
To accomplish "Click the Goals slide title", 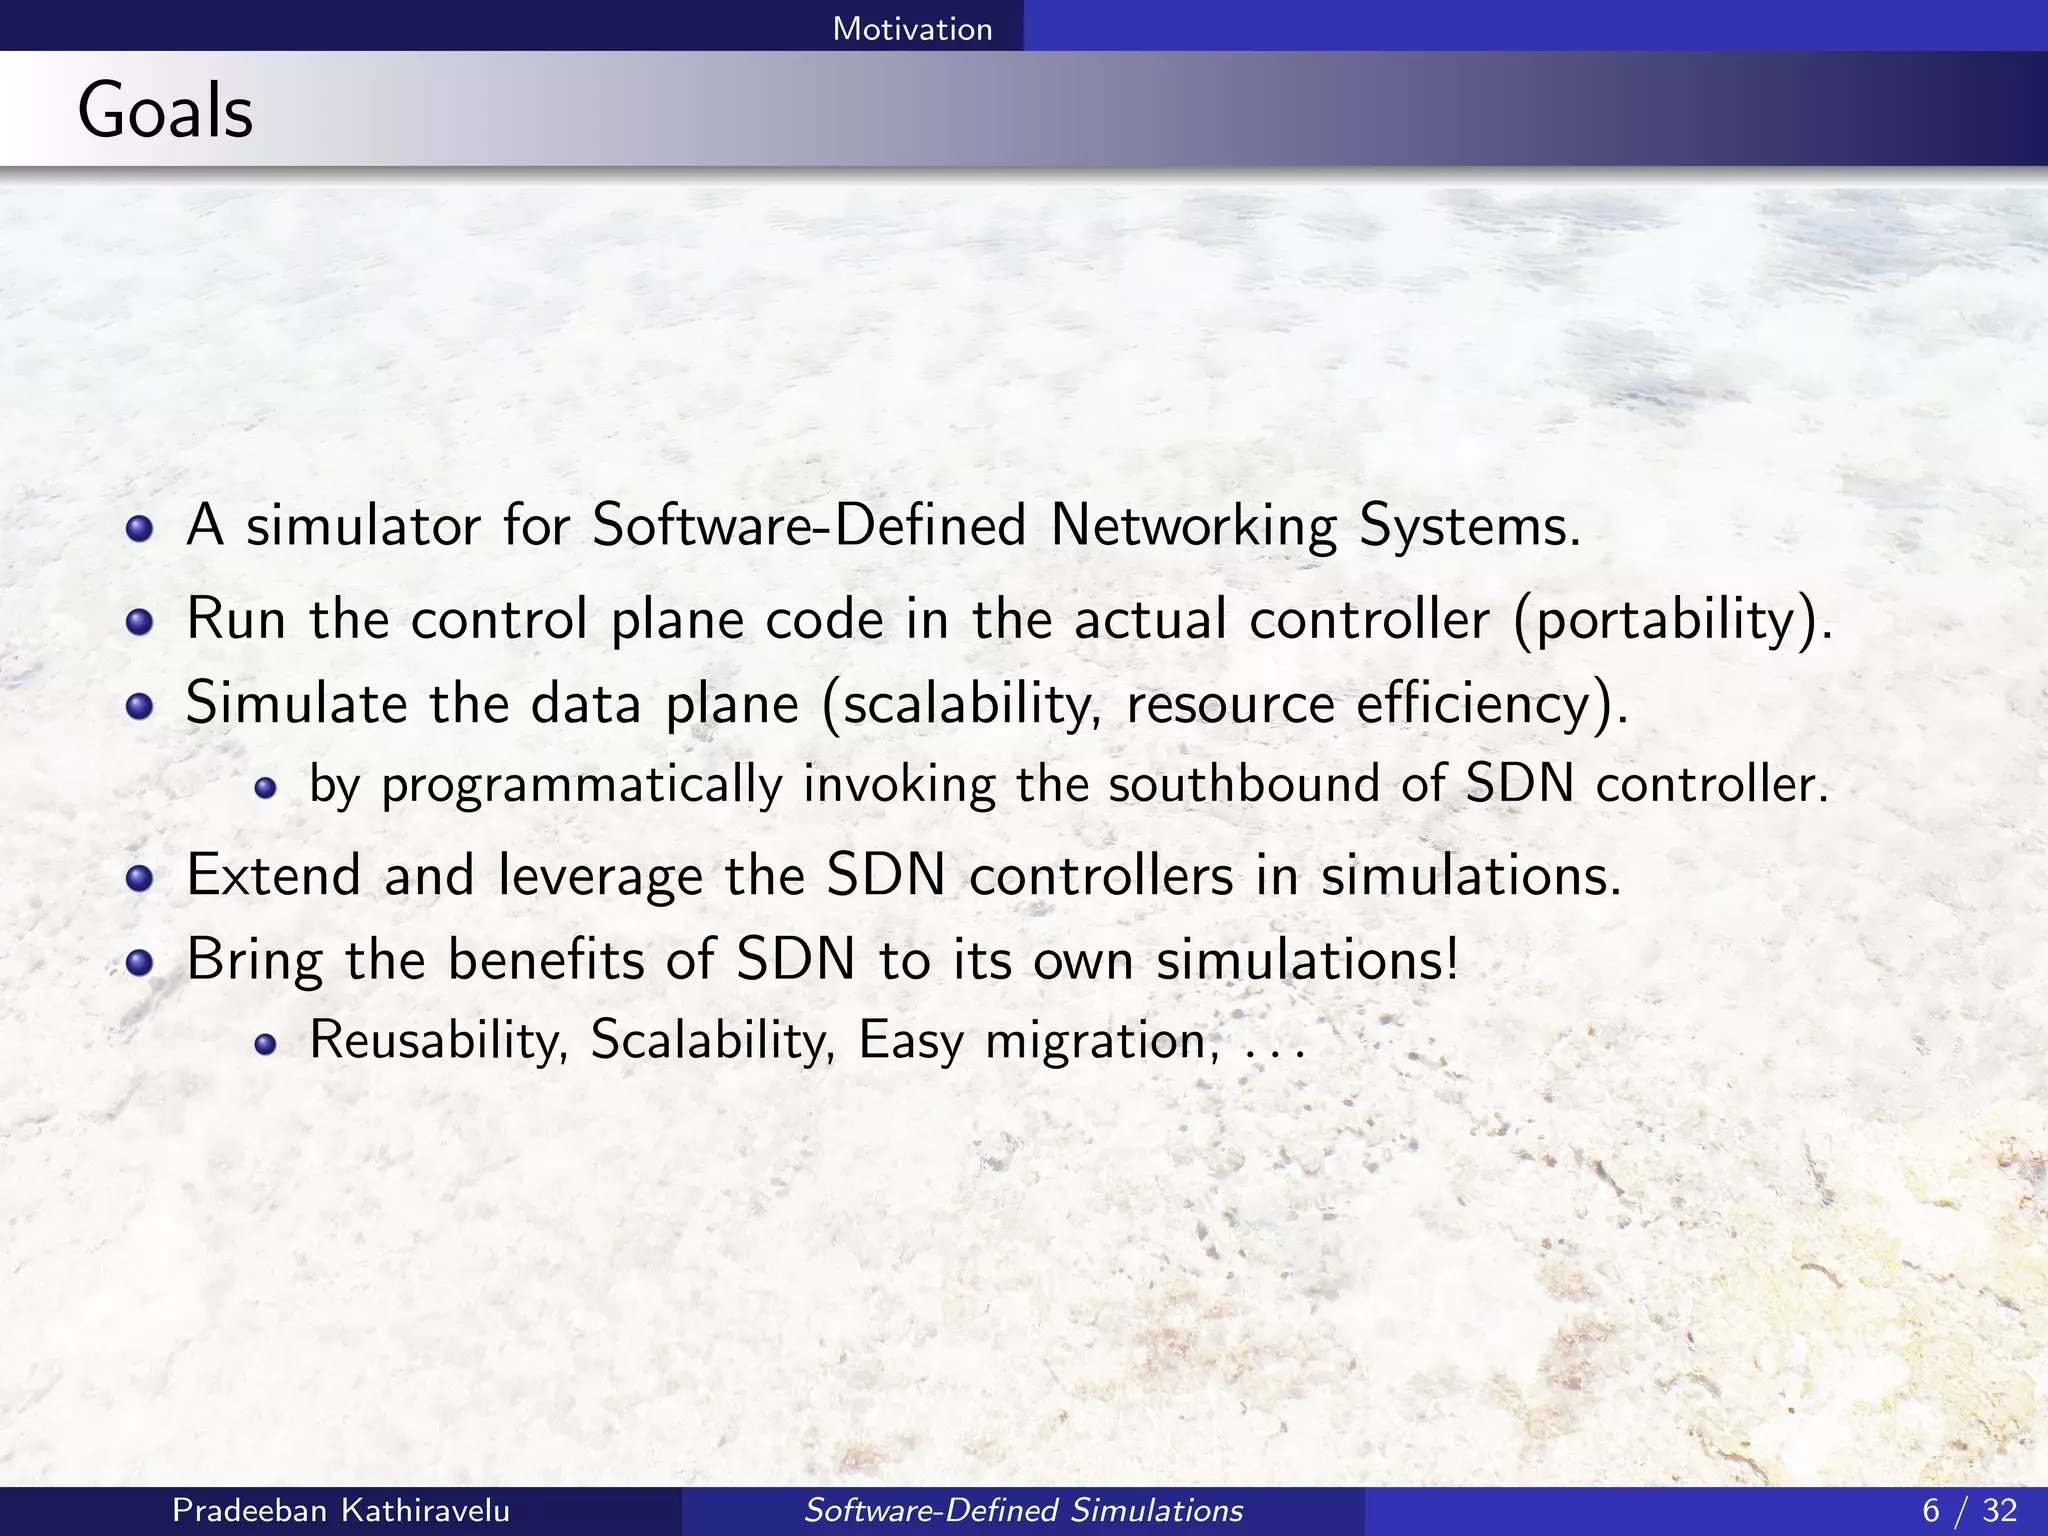I will pos(165,110).
